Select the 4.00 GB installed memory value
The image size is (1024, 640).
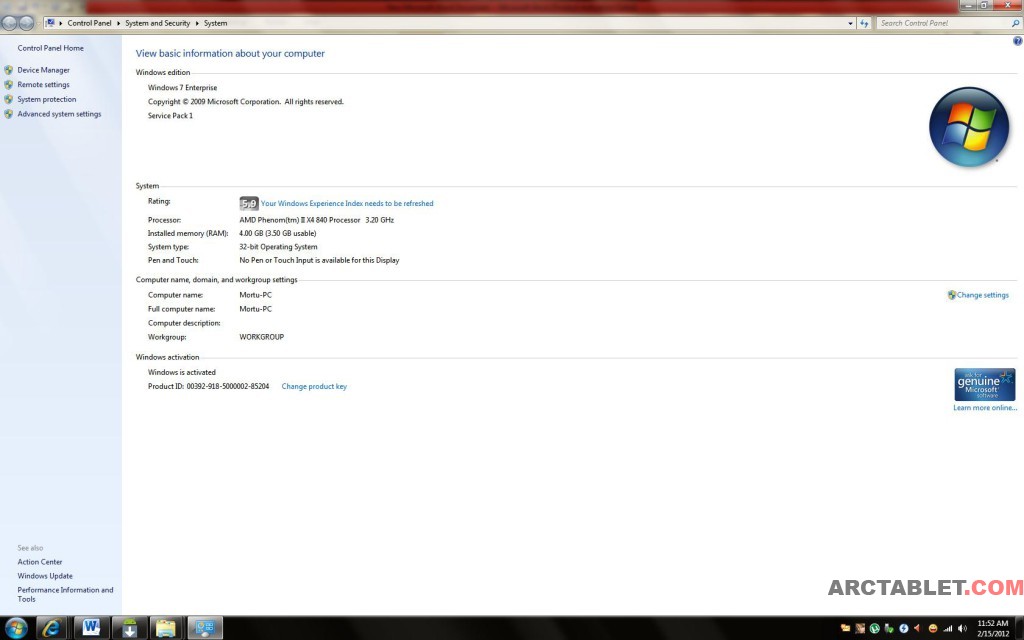coord(278,233)
